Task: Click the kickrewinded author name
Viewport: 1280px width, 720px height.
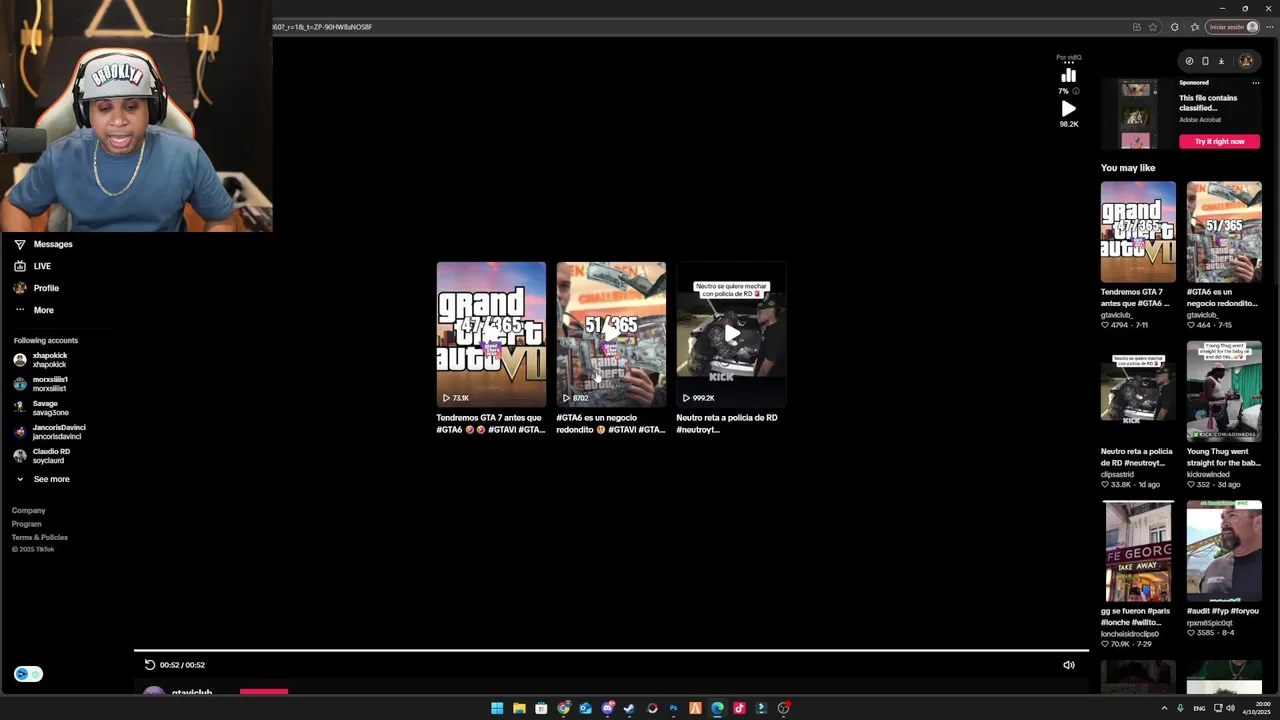Action: (1209, 474)
